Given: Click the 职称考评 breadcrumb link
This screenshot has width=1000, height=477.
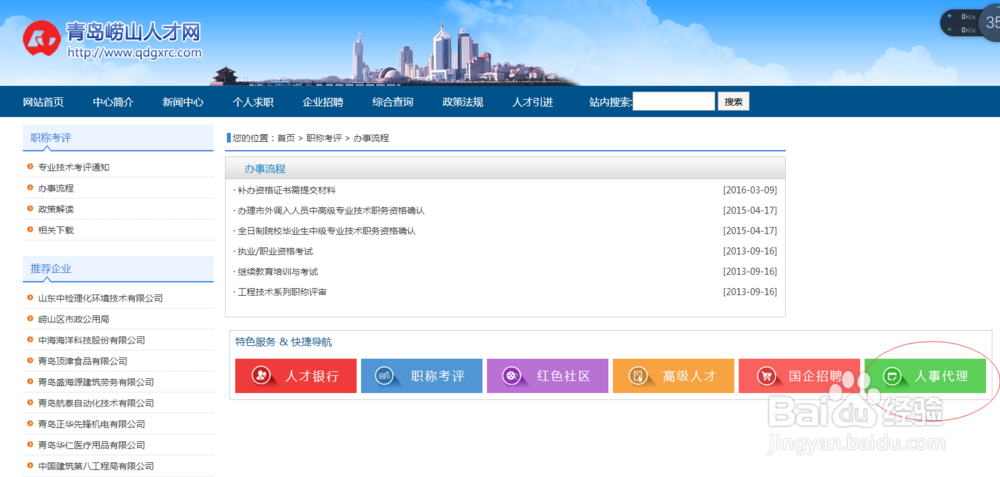Looking at the screenshot, I should click(324, 138).
